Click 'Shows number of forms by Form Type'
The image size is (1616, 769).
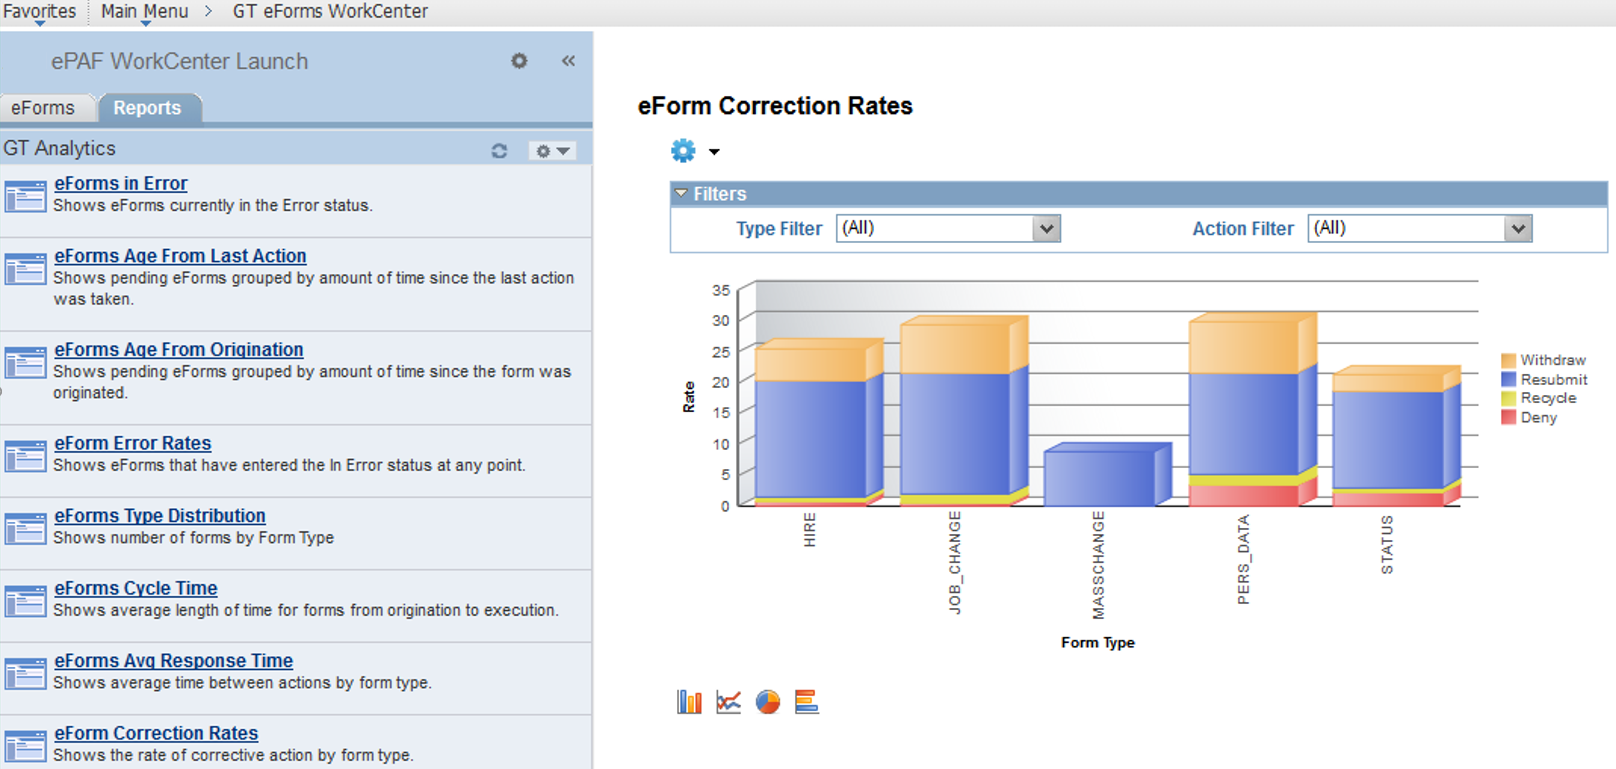(x=194, y=538)
